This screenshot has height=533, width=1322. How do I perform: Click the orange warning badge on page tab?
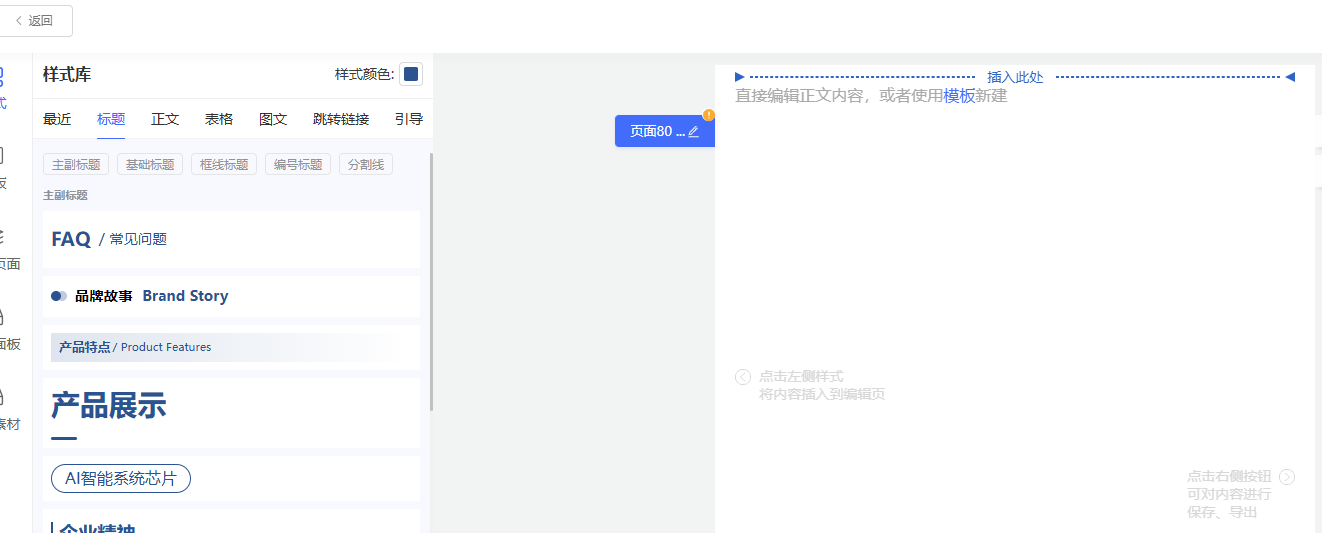(709, 115)
